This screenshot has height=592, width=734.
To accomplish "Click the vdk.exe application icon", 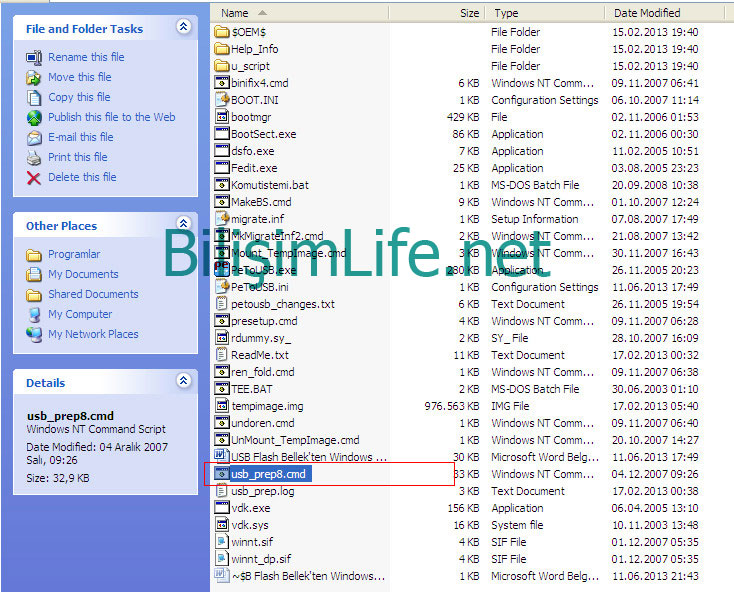I will (222, 508).
